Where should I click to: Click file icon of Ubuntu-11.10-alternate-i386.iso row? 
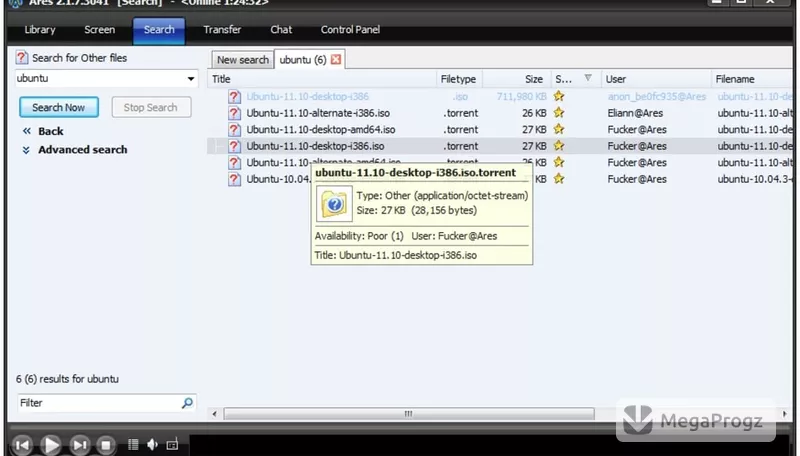coord(234,113)
